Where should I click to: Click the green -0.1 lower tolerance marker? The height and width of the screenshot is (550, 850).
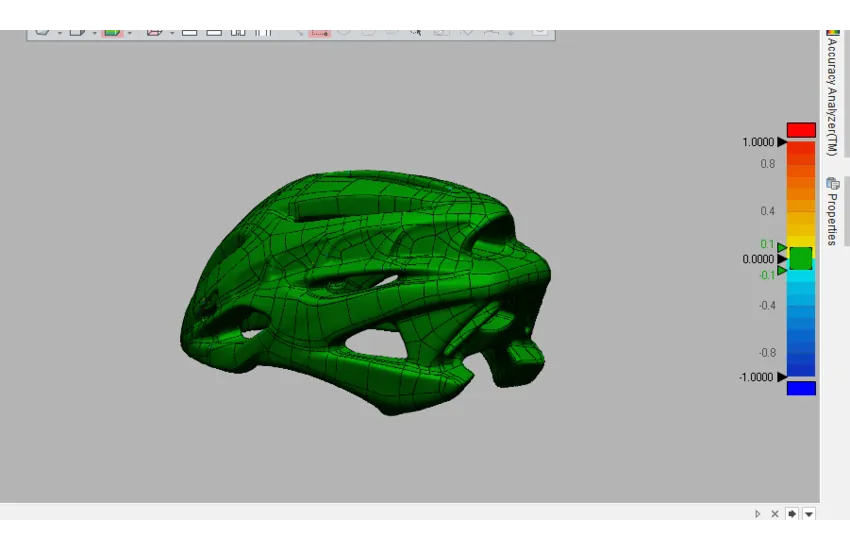tap(782, 271)
